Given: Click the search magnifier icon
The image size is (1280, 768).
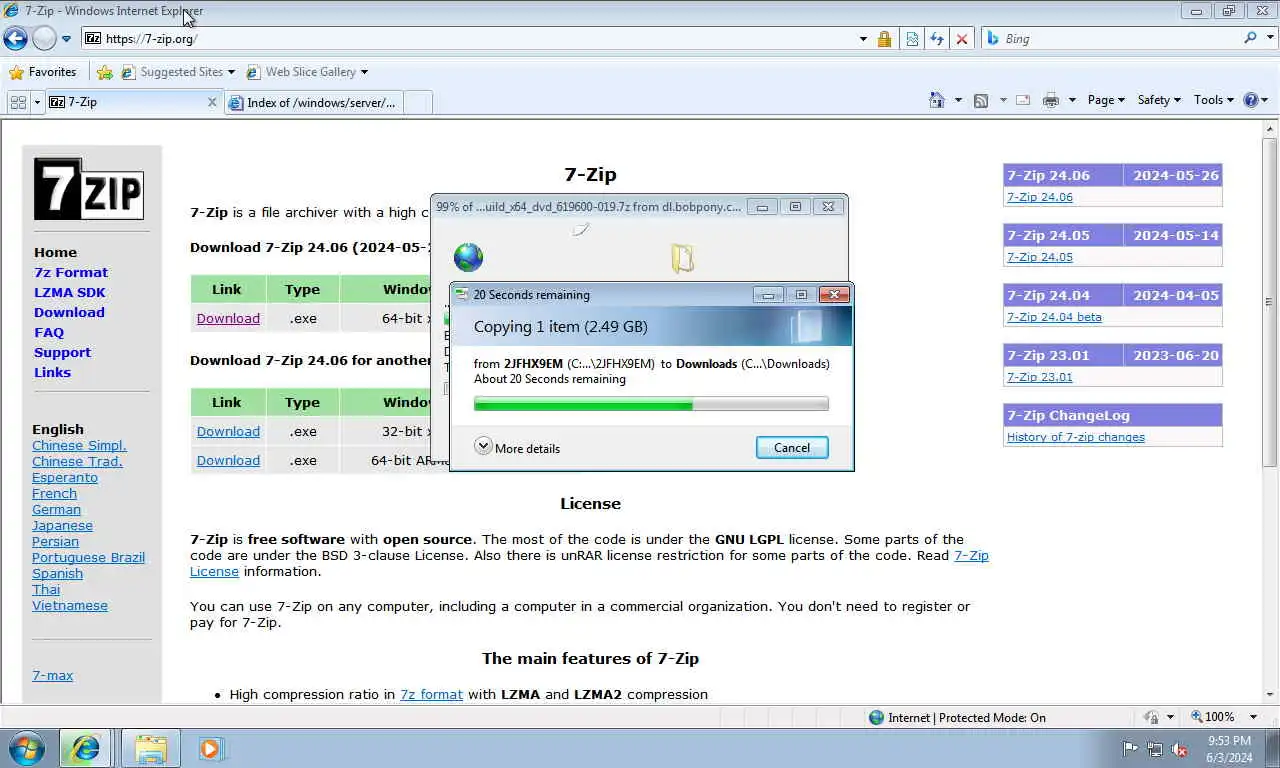Looking at the screenshot, I should pyautogui.click(x=1251, y=38).
